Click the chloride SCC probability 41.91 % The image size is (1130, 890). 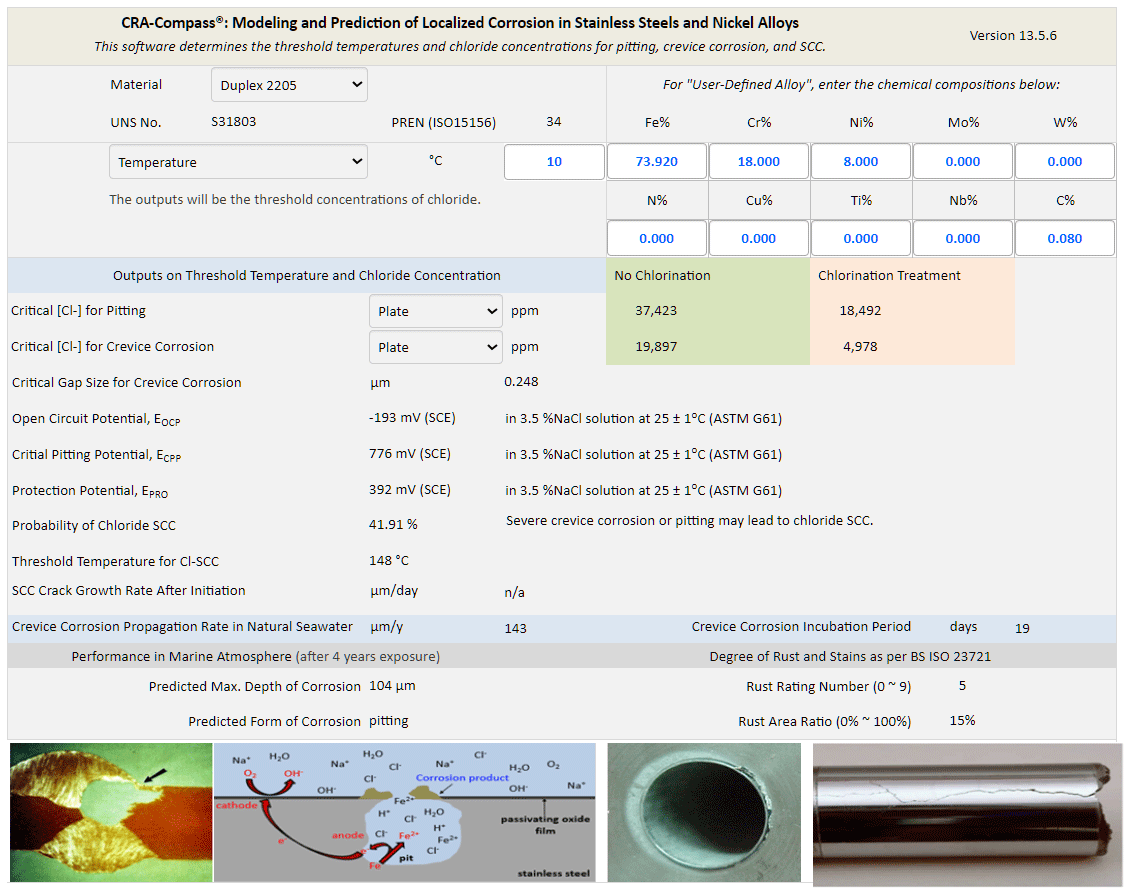(393, 524)
